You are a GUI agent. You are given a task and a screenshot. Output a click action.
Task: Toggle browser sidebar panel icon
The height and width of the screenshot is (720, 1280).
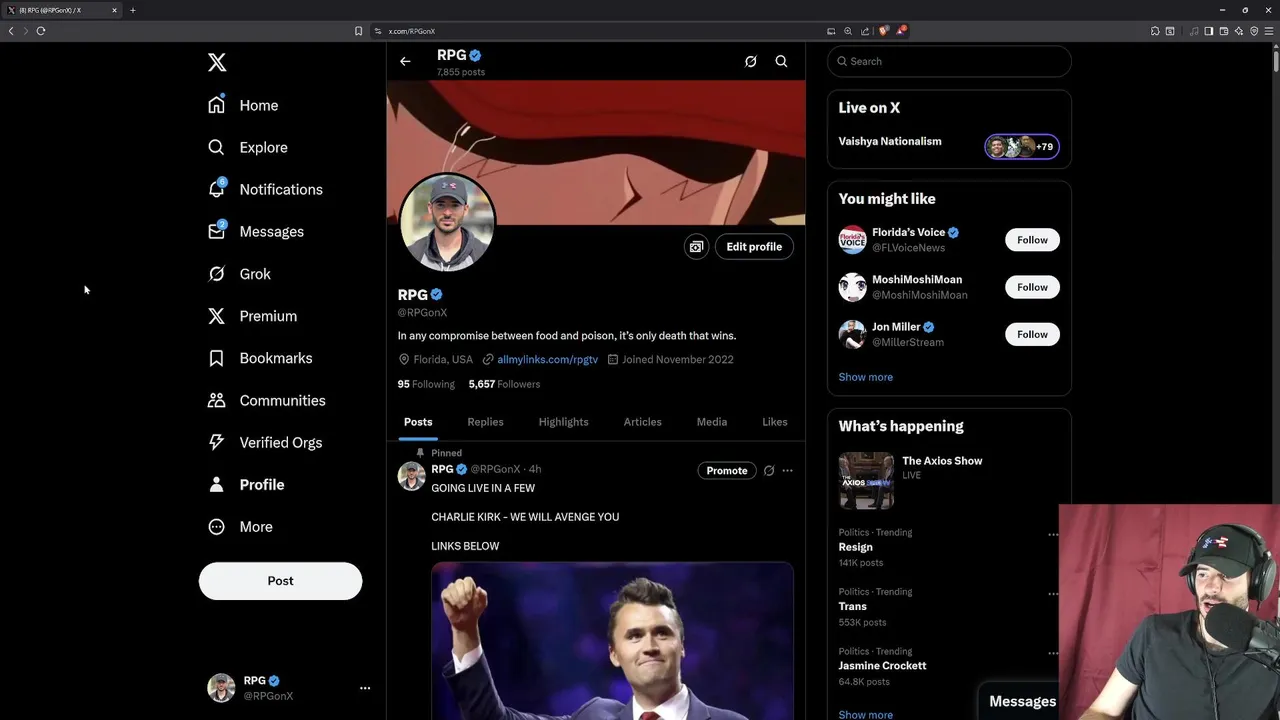[1208, 31]
